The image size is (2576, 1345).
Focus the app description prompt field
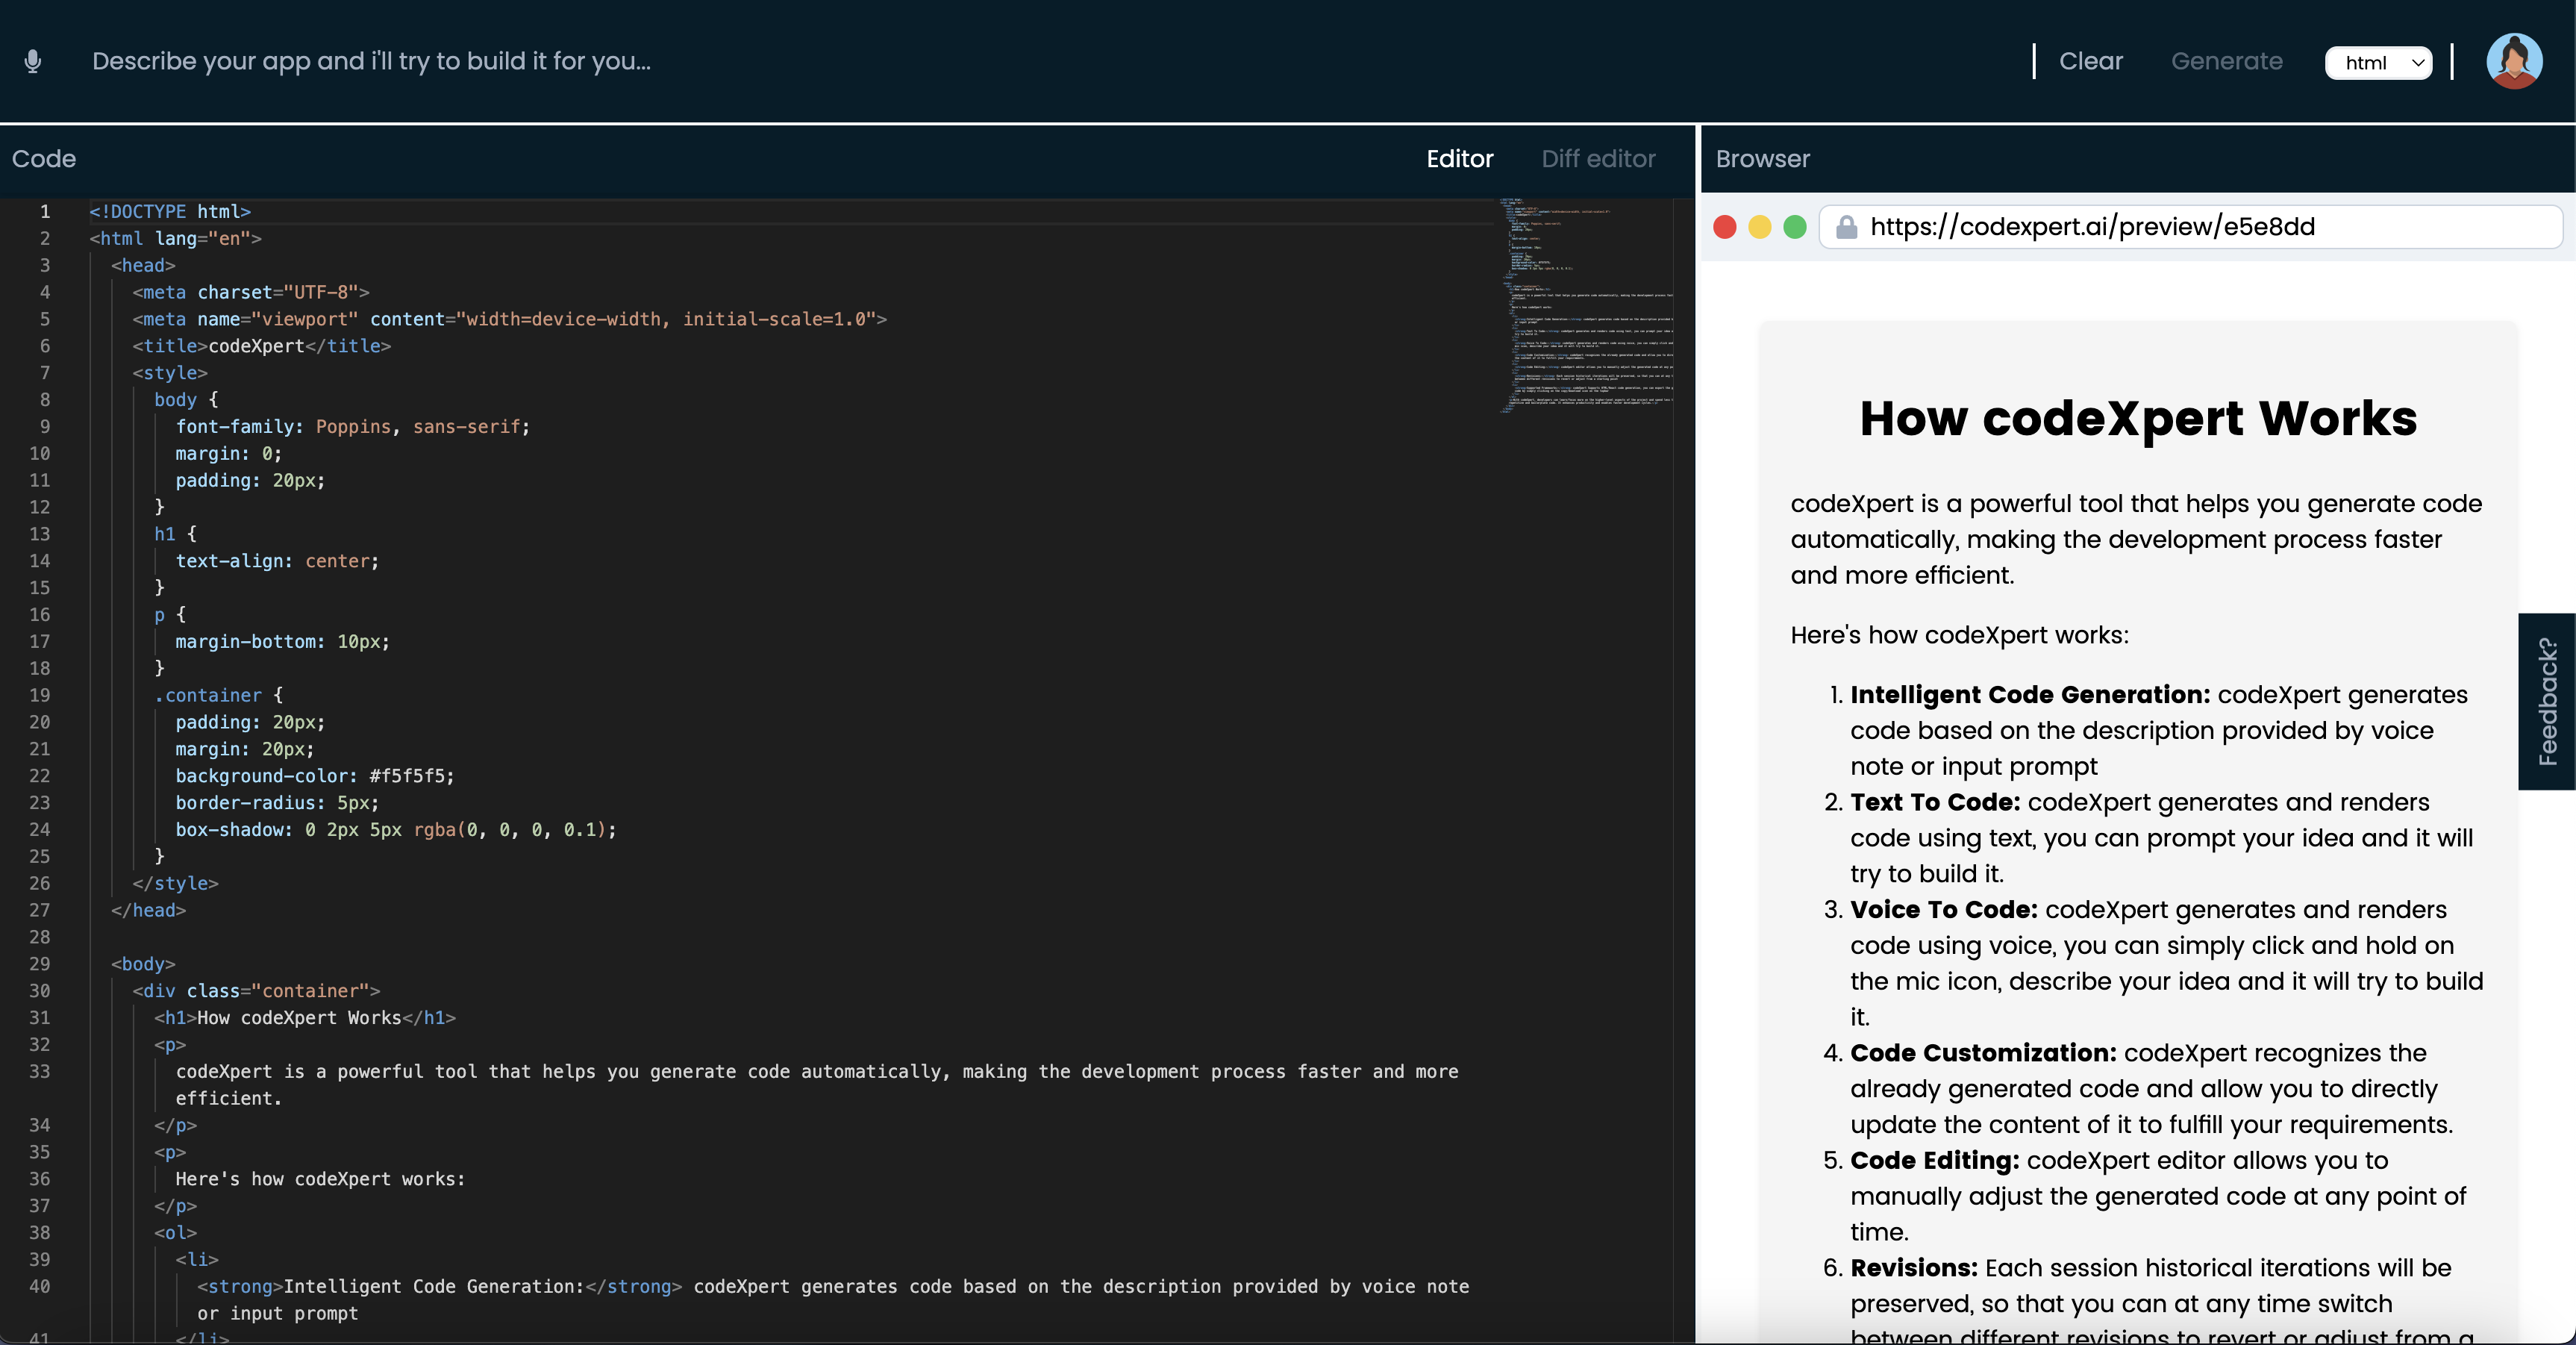(x=1040, y=61)
